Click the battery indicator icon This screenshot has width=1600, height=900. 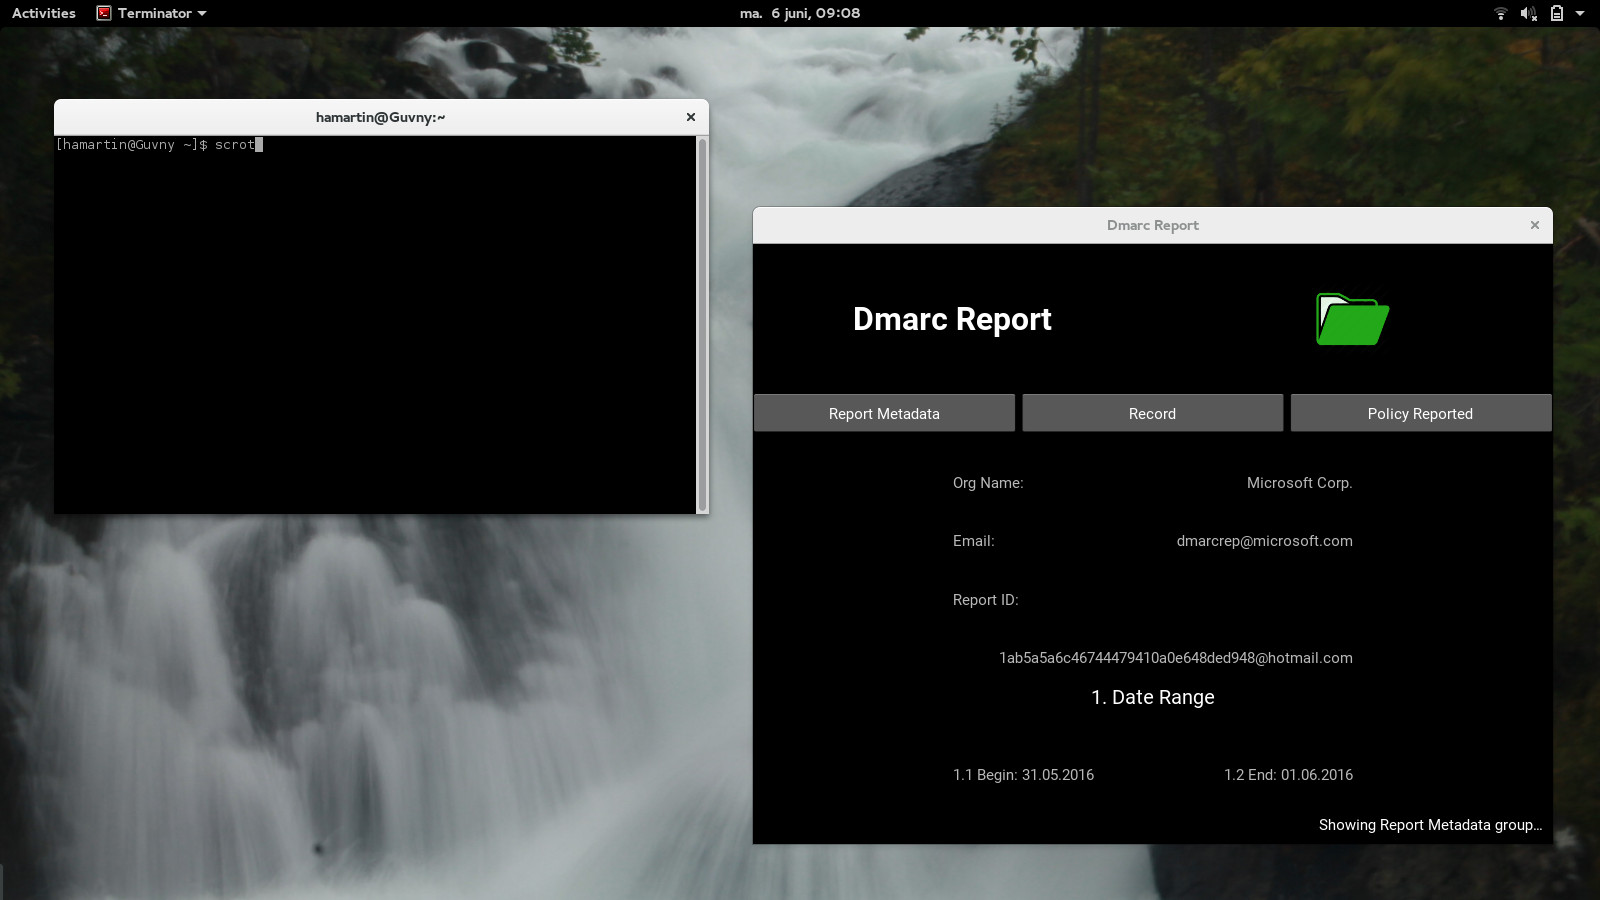click(x=1556, y=13)
